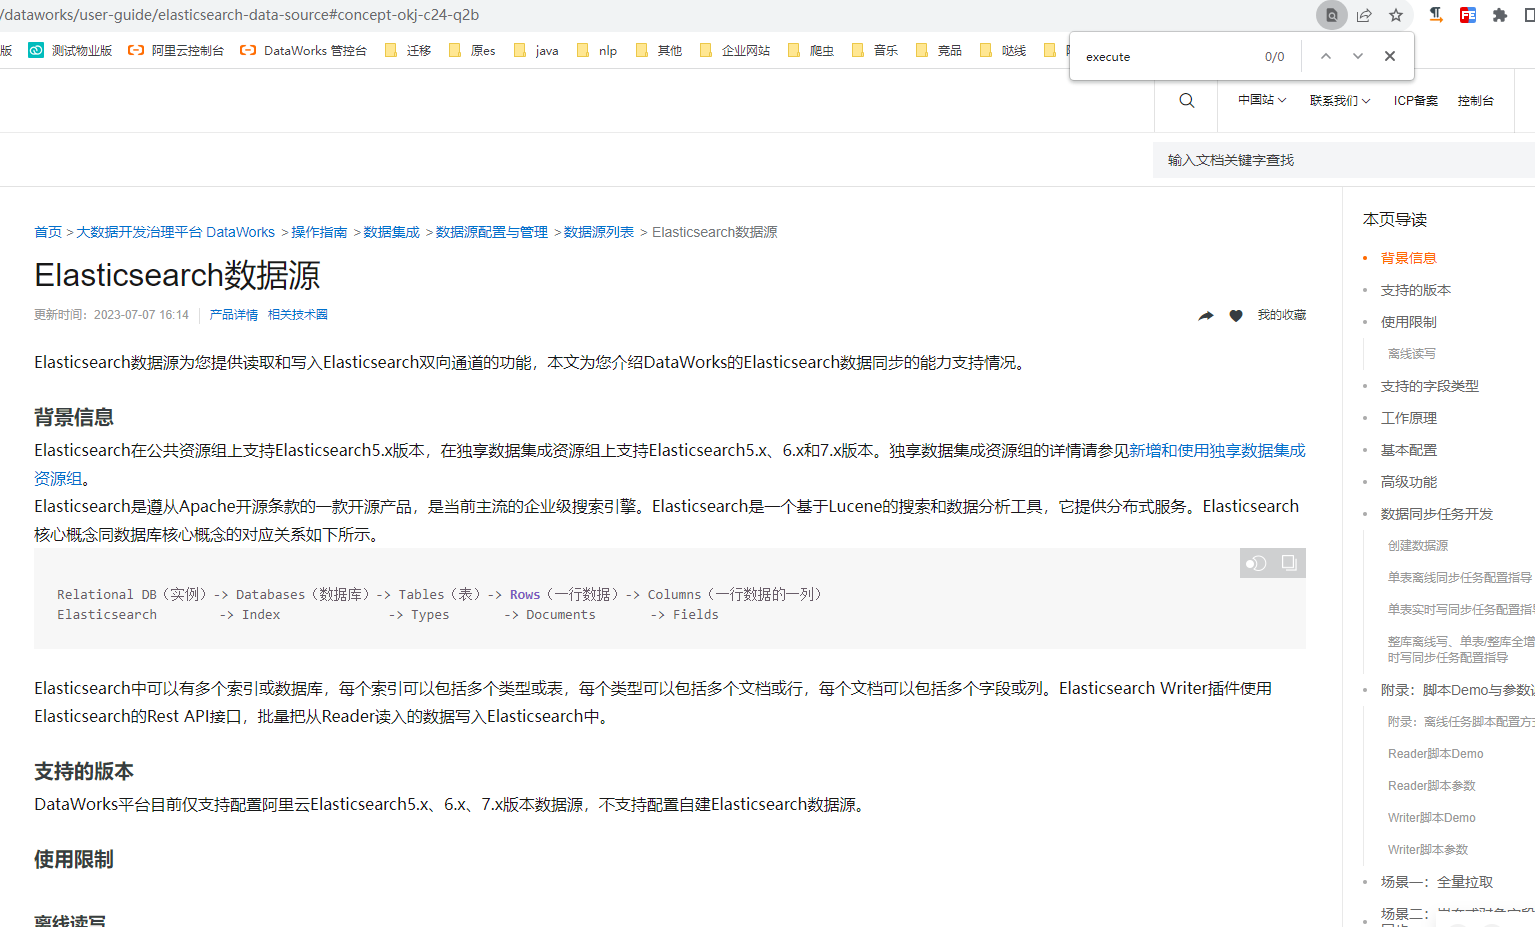Open 数据集成 breadcrumb link
Image resolution: width=1535 pixels, height=927 pixels.
(x=392, y=232)
